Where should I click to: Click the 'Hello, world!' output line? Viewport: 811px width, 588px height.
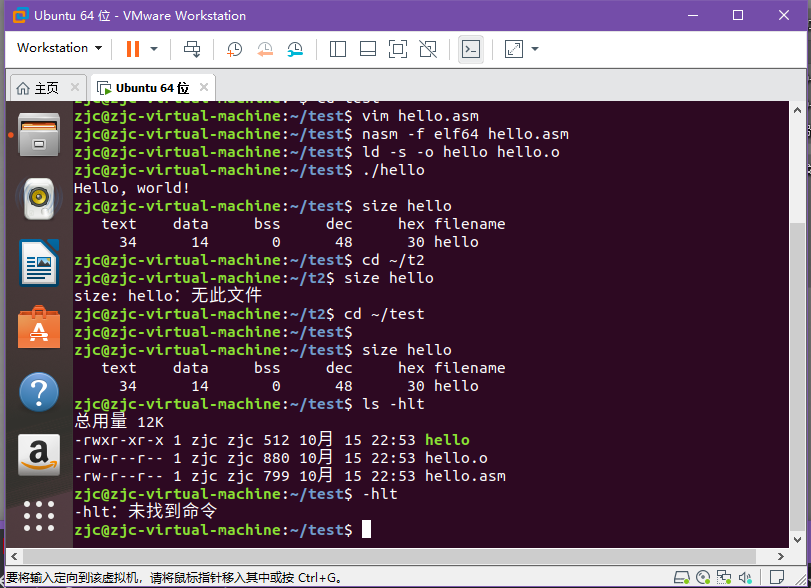[x=132, y=188]
